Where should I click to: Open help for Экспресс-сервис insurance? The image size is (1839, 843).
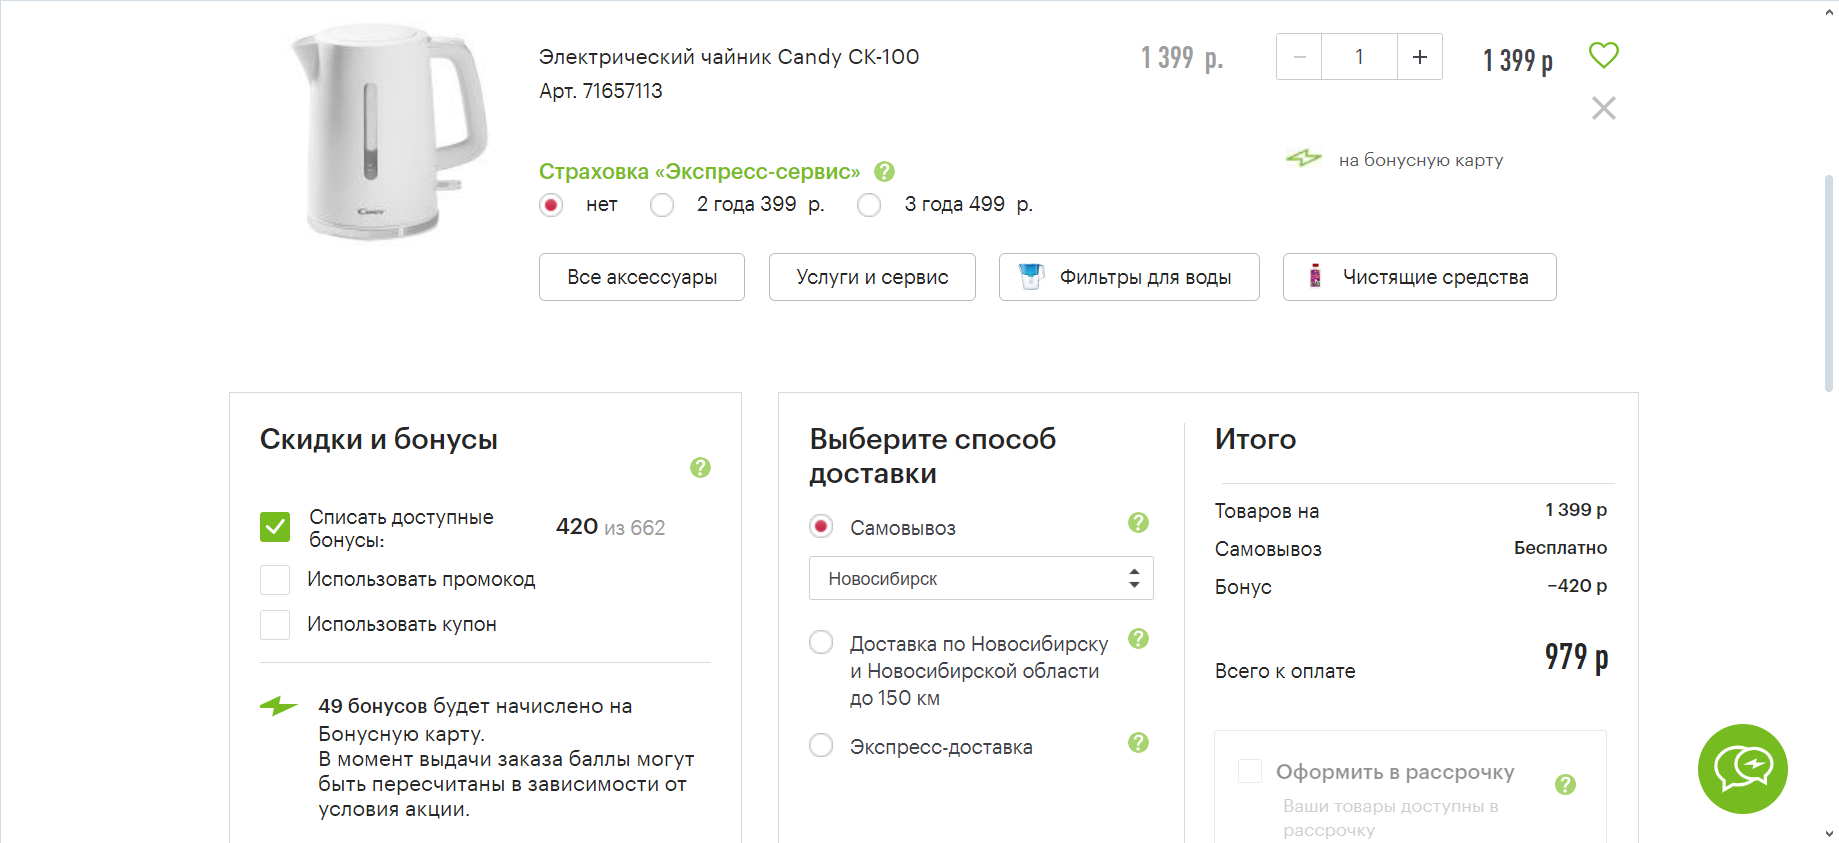[x=884, y=172]
